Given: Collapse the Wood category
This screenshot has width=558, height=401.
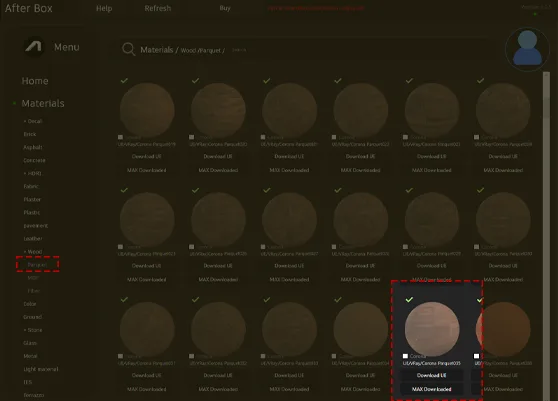Looking at the screenshot, I should click(33, 252).
